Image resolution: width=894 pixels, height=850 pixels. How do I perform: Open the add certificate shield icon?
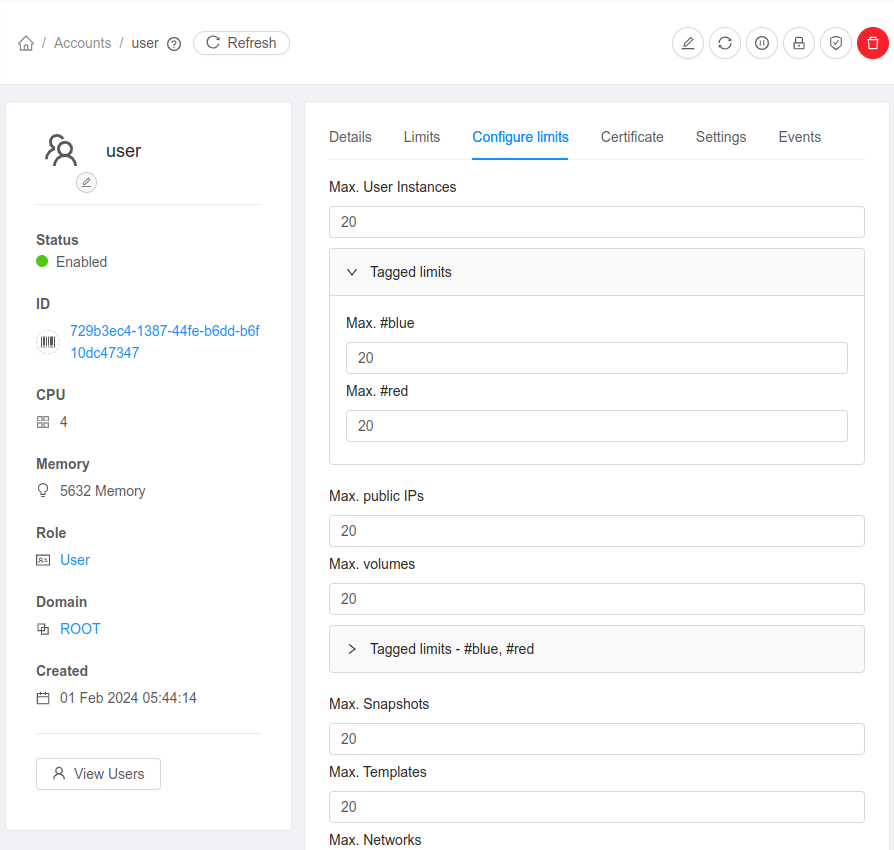pyautogui.click(x=835, y=43)
